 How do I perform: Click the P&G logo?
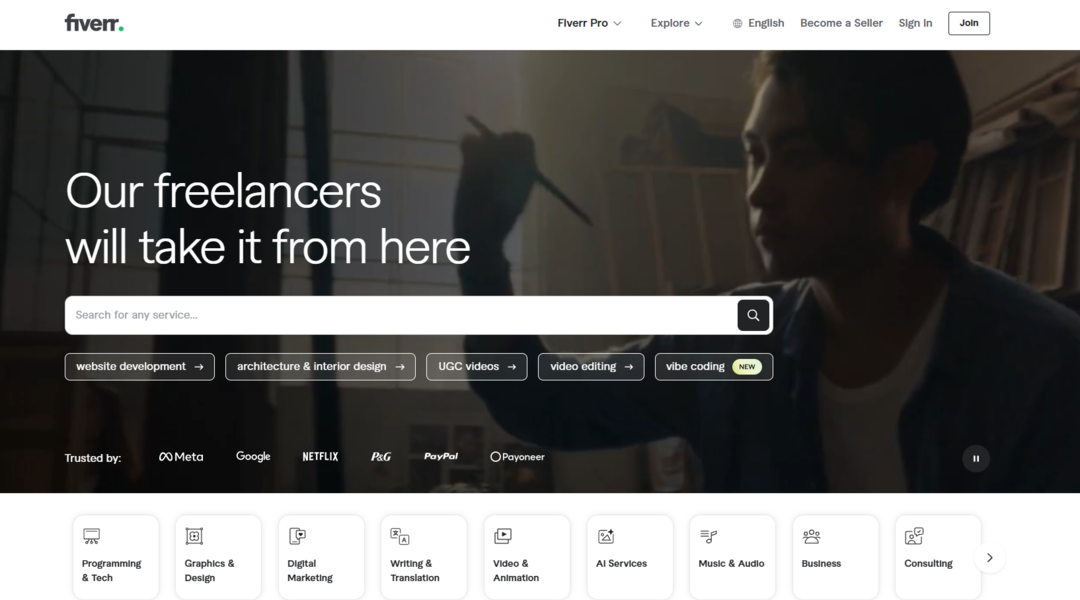(381, 457)
